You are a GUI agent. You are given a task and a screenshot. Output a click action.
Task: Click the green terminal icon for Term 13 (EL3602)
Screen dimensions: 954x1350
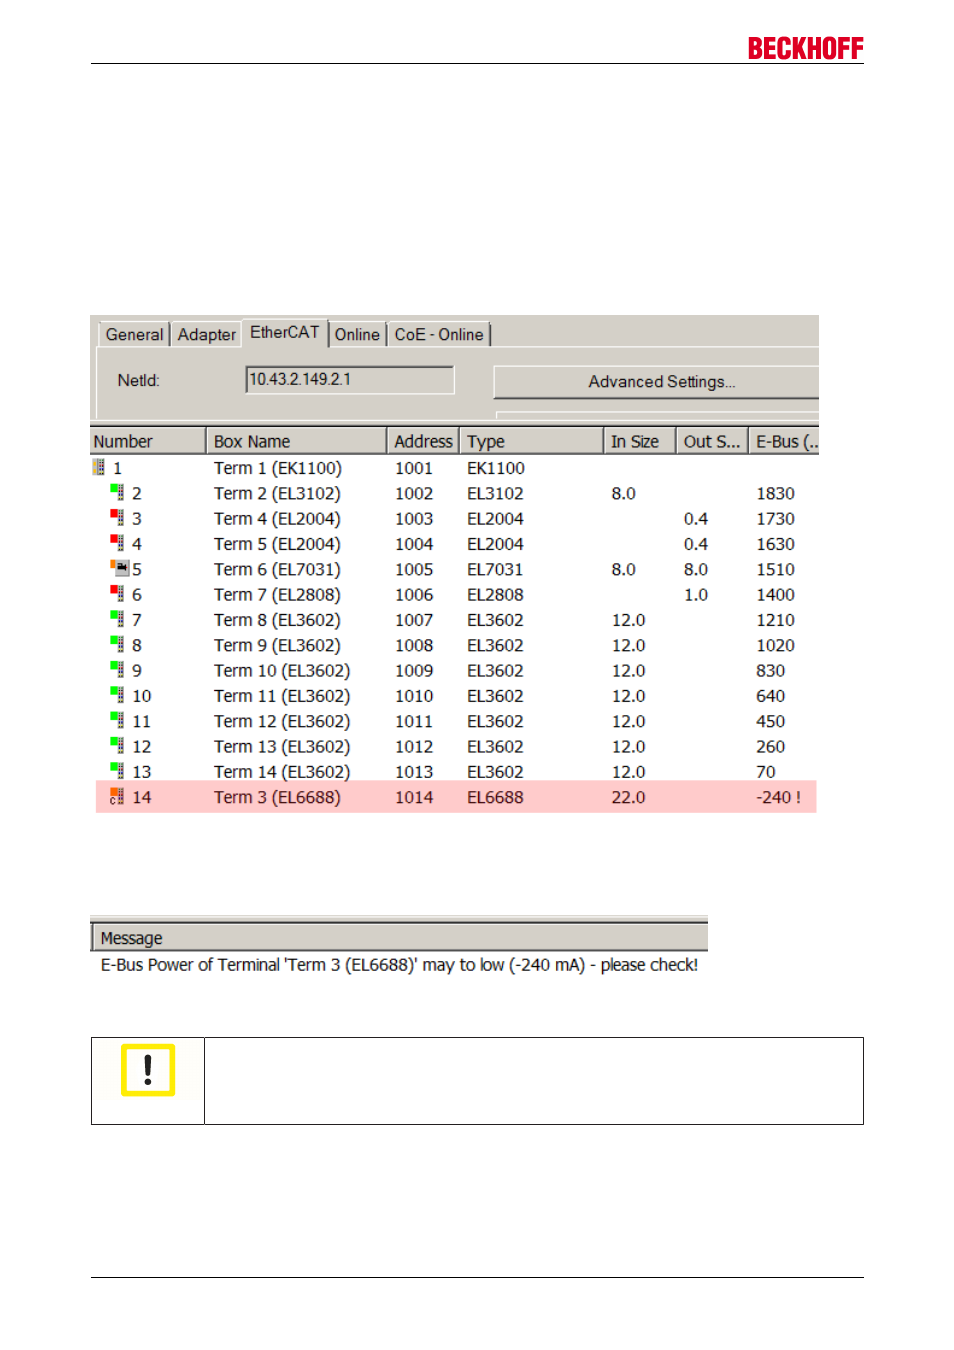click(x=117, y=745)
